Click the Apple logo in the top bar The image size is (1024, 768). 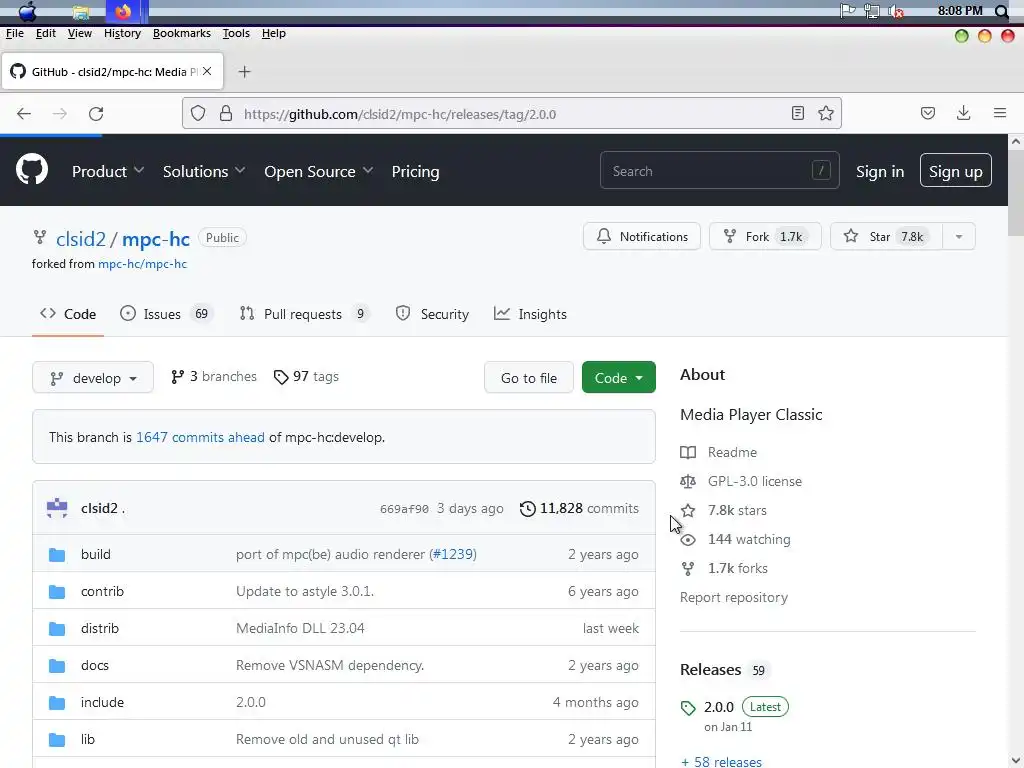(x=27, y=11)
